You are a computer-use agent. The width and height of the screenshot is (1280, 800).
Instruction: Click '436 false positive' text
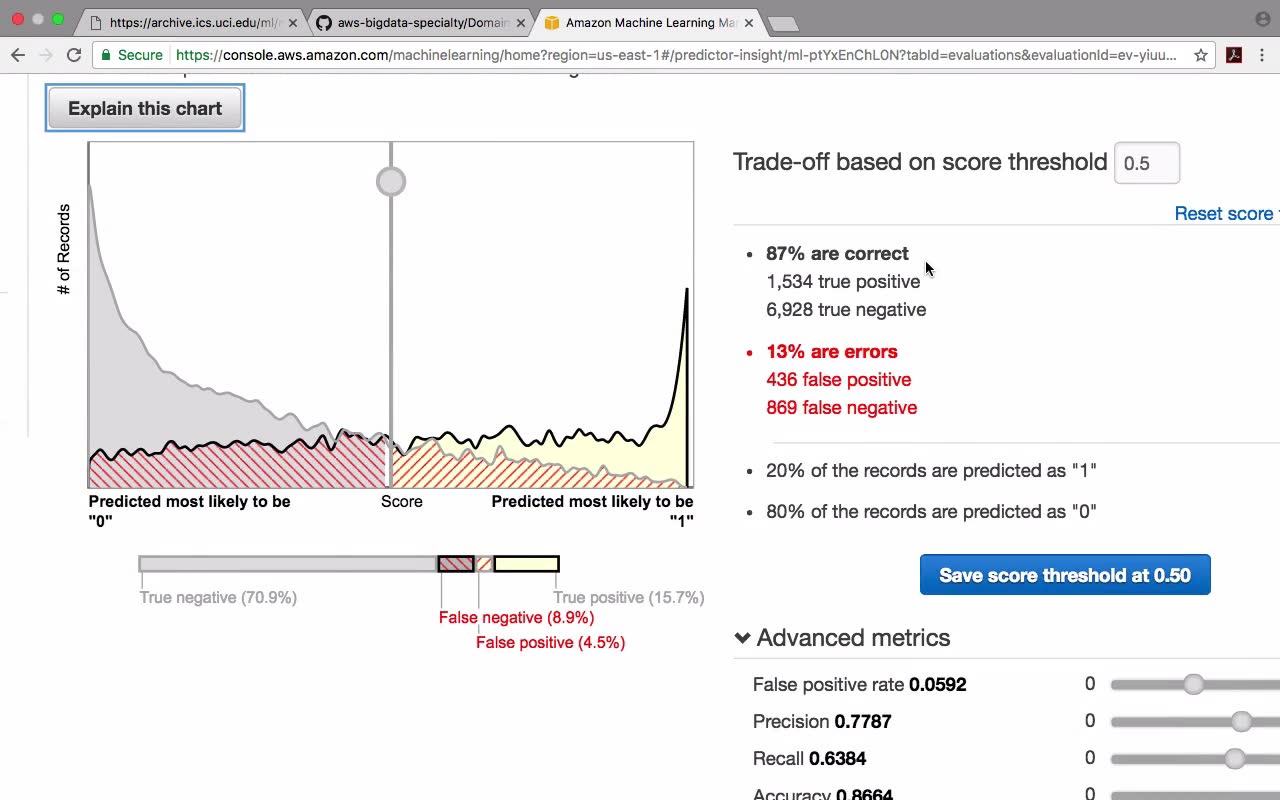pos(838,379)
